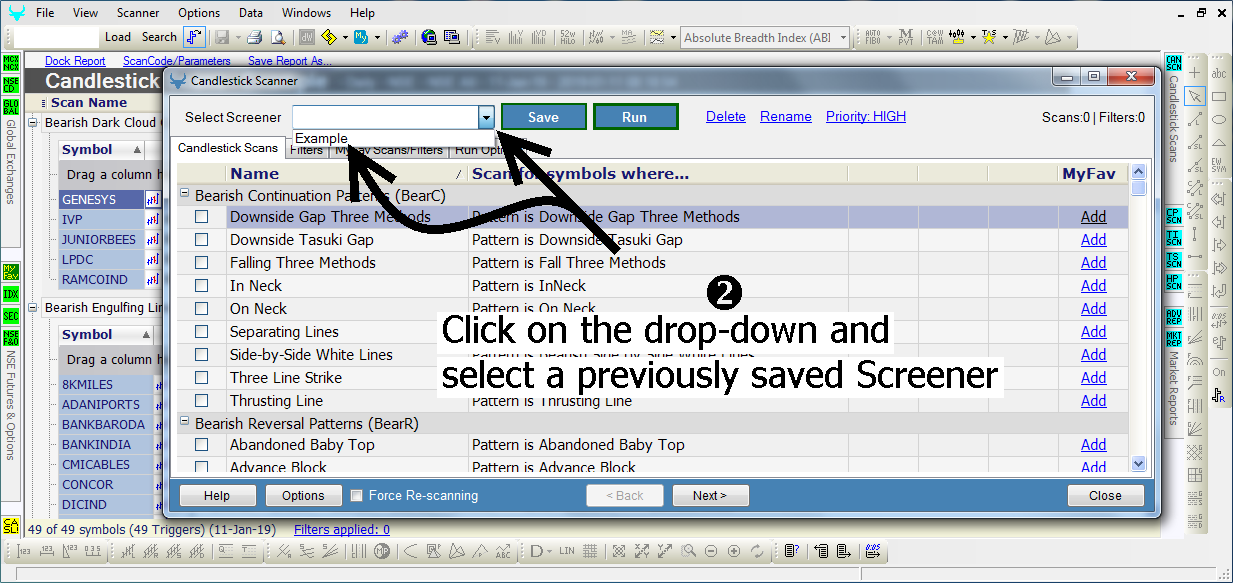Check the Three Line Strike checkbox

(x=202, y=378)
